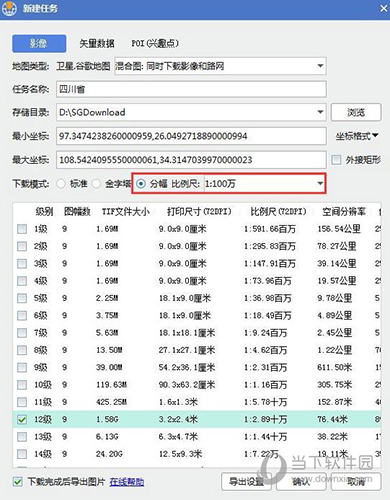
Task: Check the 5级 row checkbox
Action: [22, 298]
